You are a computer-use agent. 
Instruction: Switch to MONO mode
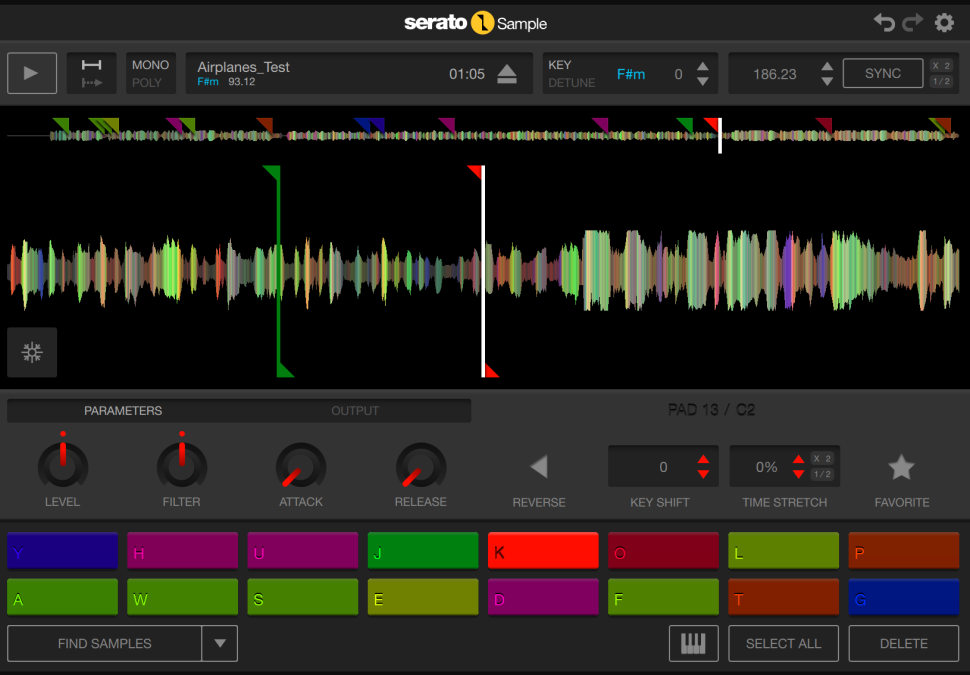pyautogui.click(x=151, y=65)
